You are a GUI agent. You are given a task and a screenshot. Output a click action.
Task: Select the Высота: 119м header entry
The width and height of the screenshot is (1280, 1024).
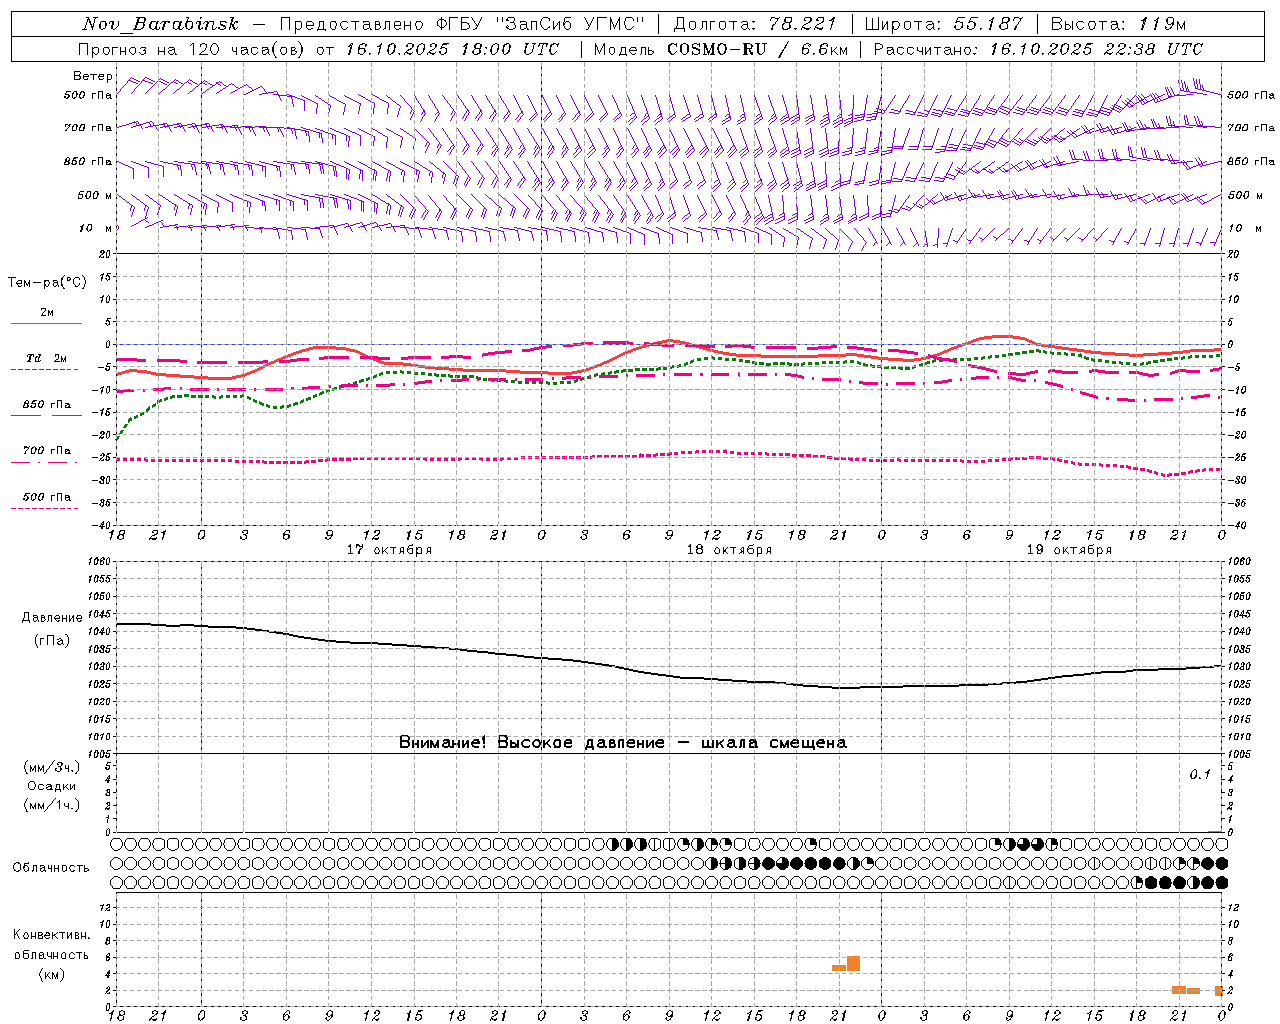(1118, 24)
